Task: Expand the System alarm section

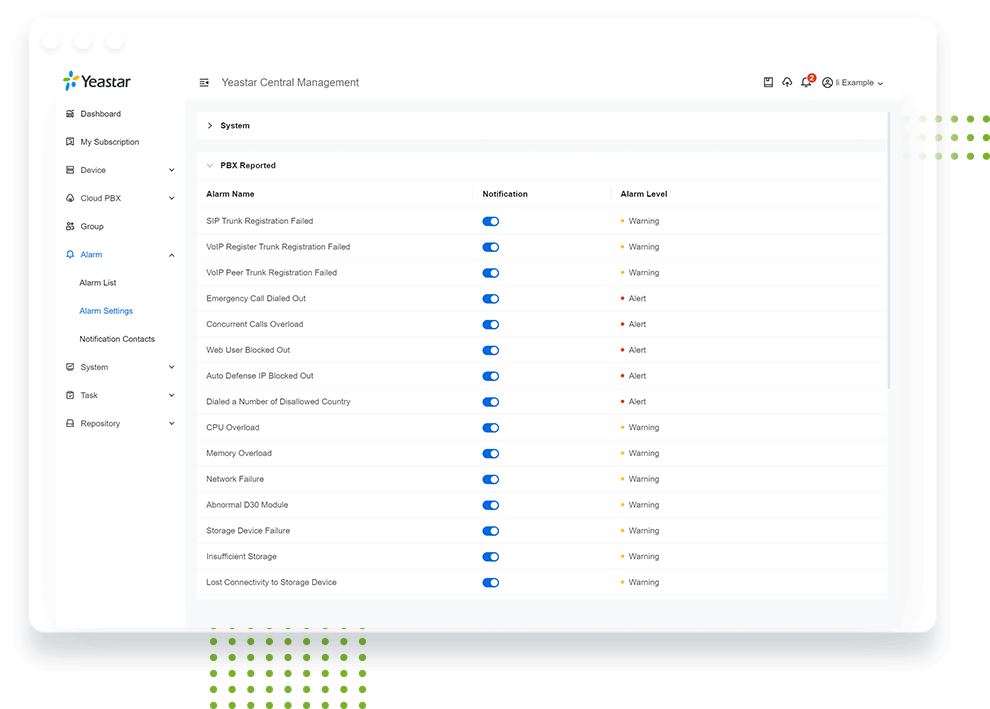Action: click(210, 126)
